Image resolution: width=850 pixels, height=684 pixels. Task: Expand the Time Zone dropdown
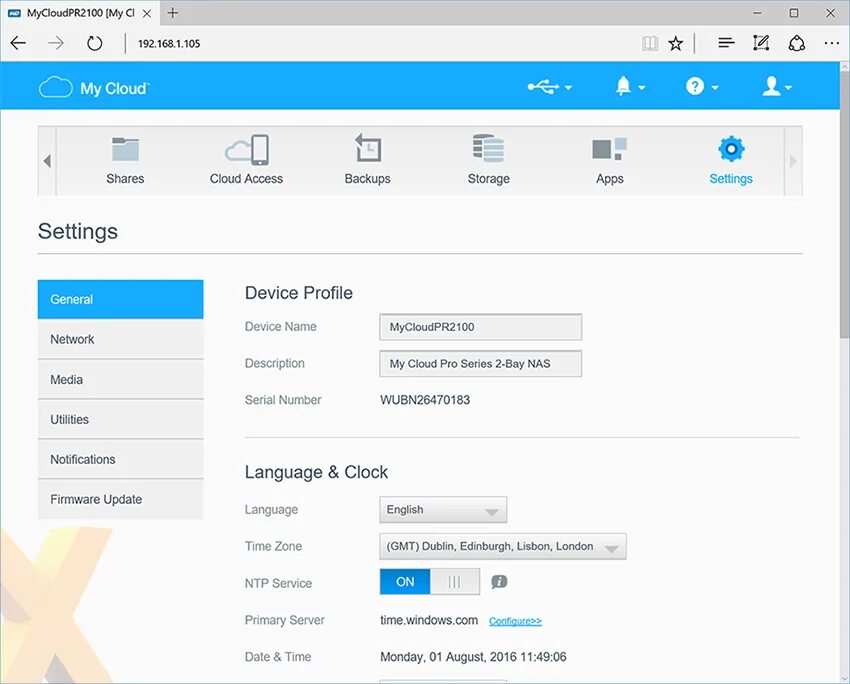point(503,546)
